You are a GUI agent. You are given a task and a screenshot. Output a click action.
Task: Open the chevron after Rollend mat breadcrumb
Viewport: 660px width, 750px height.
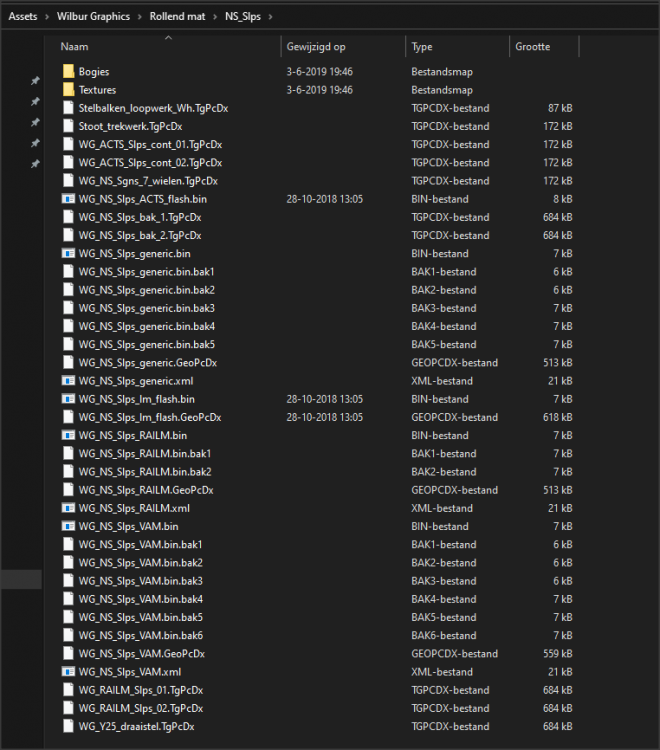(x=215, y=16)
